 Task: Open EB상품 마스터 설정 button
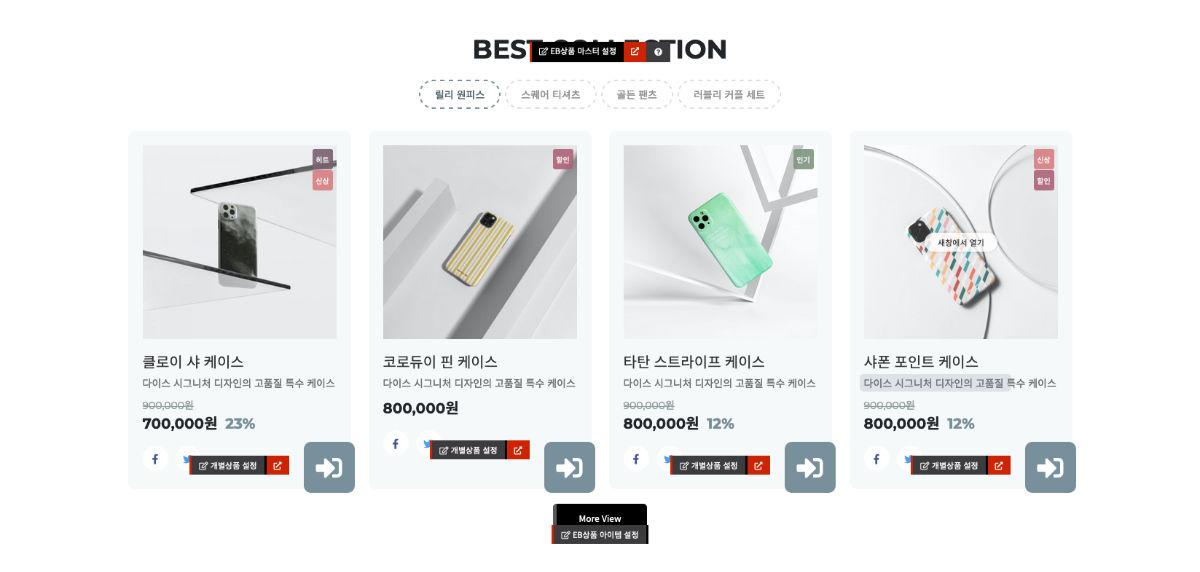click(577, 51)
